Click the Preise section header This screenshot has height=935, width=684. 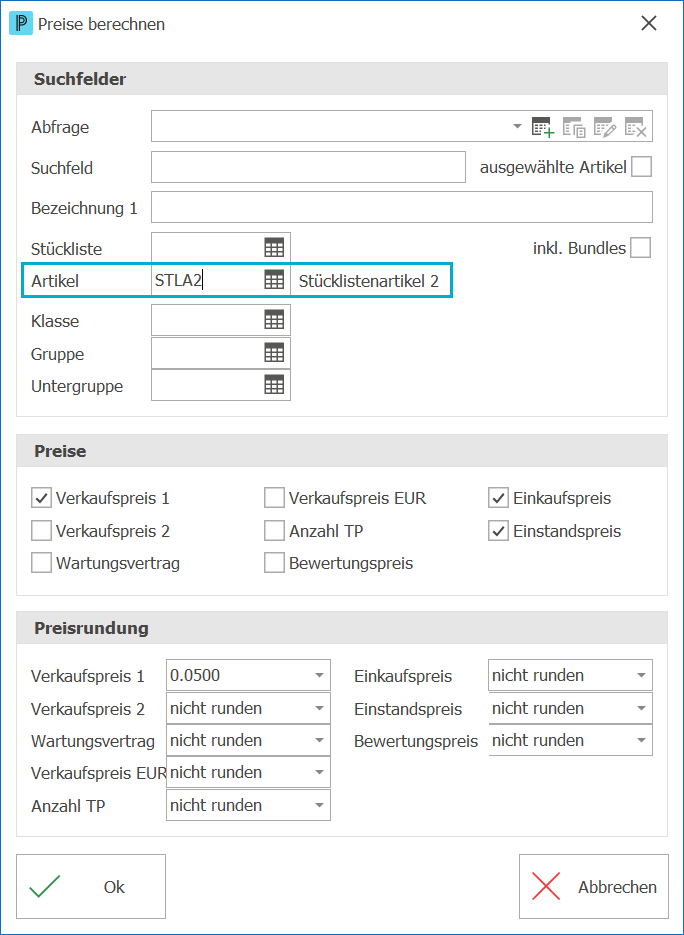[342, 451]
